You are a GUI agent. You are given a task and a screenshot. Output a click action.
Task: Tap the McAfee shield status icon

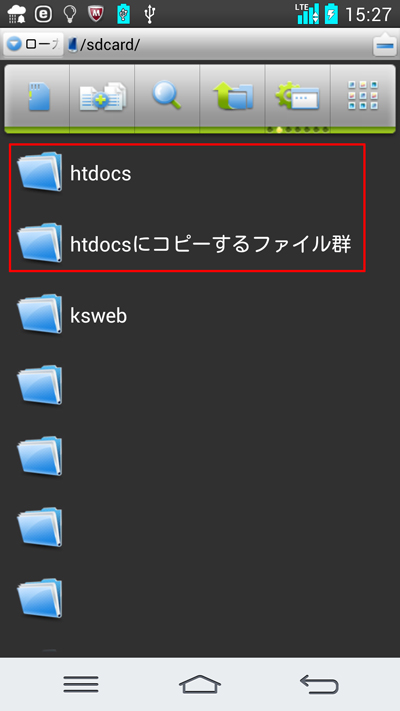pos(96,14)
